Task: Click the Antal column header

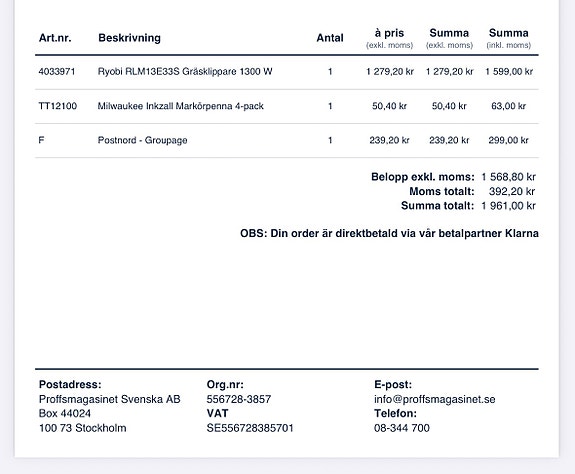Action: point(330,38)
